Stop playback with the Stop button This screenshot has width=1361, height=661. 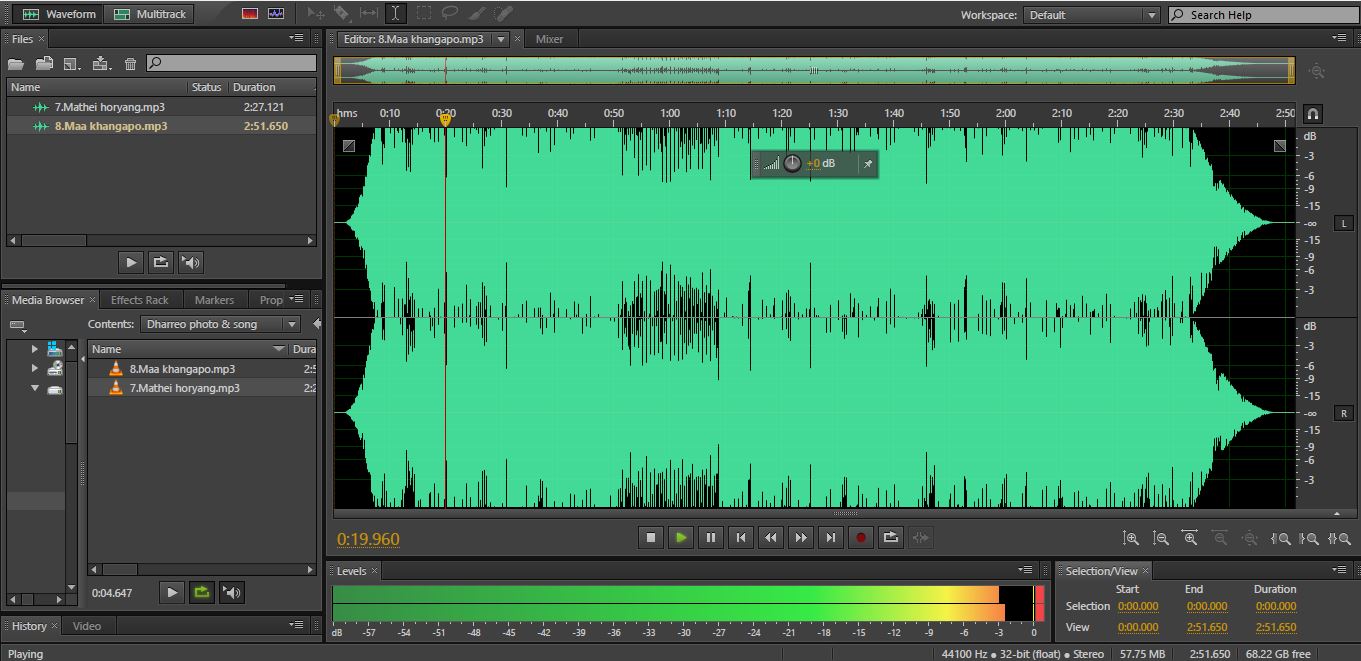pos(650,537)
